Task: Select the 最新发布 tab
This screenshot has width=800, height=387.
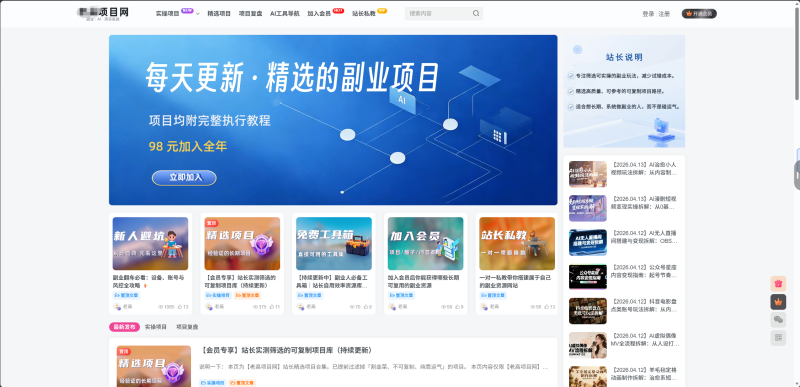Action: tap(124, 327)
